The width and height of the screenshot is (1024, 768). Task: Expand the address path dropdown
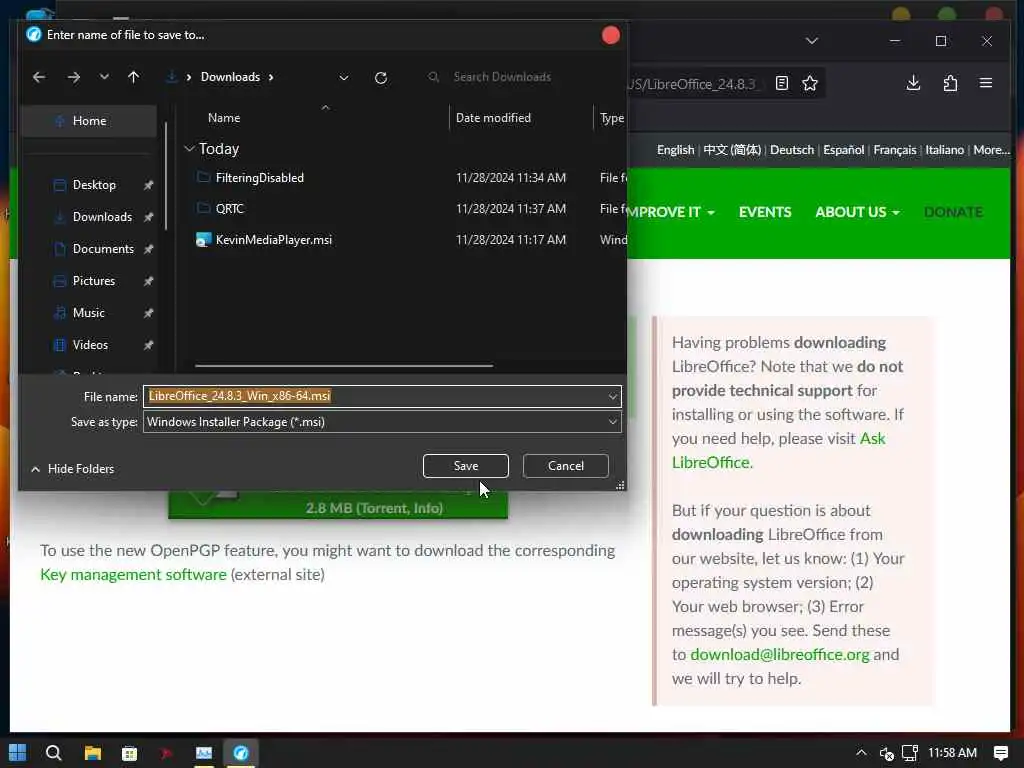[x=344, y=78]
